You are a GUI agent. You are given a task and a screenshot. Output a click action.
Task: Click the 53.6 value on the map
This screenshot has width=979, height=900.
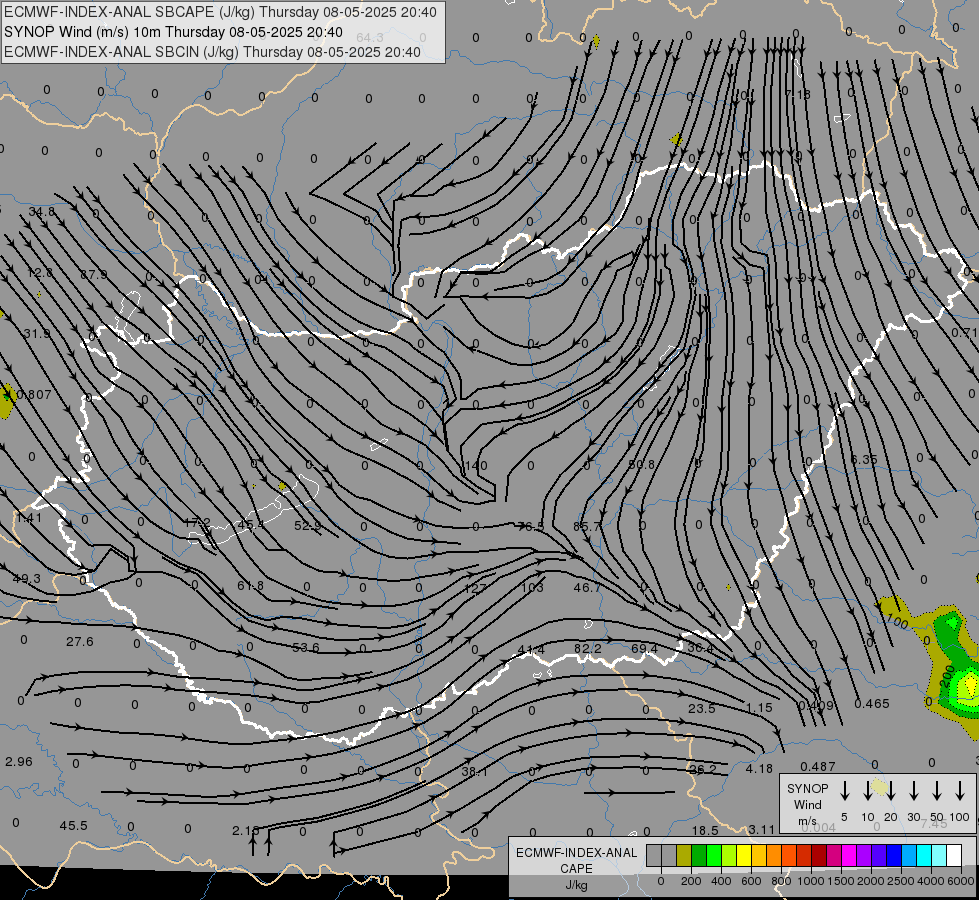(x=306, y=647)
